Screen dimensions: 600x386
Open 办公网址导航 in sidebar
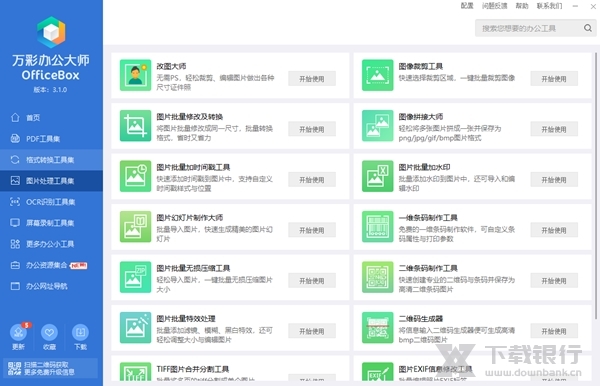[x=51, y=286]
